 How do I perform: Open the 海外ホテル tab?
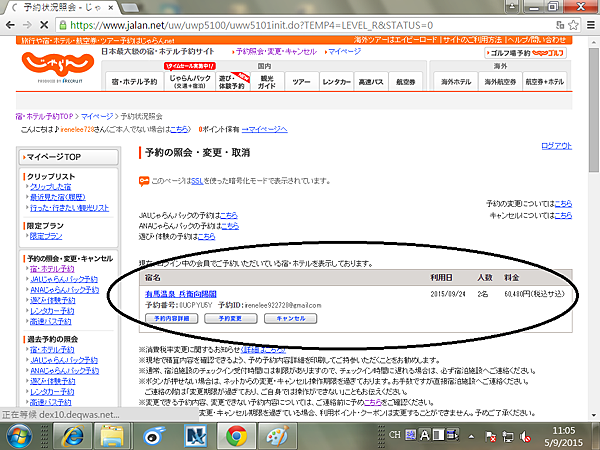pos(456,82)
